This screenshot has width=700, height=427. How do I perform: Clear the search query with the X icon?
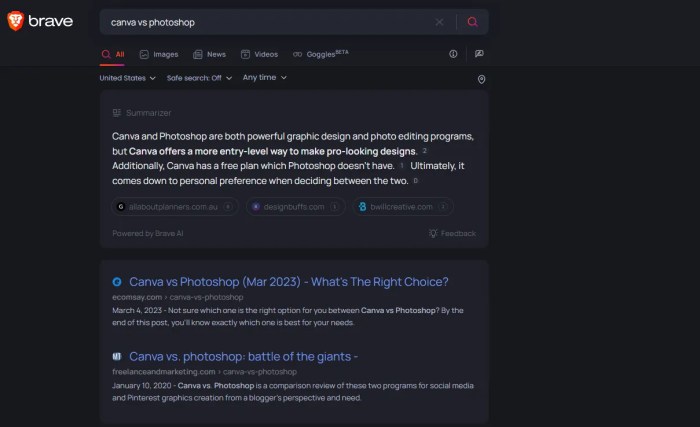439,22
